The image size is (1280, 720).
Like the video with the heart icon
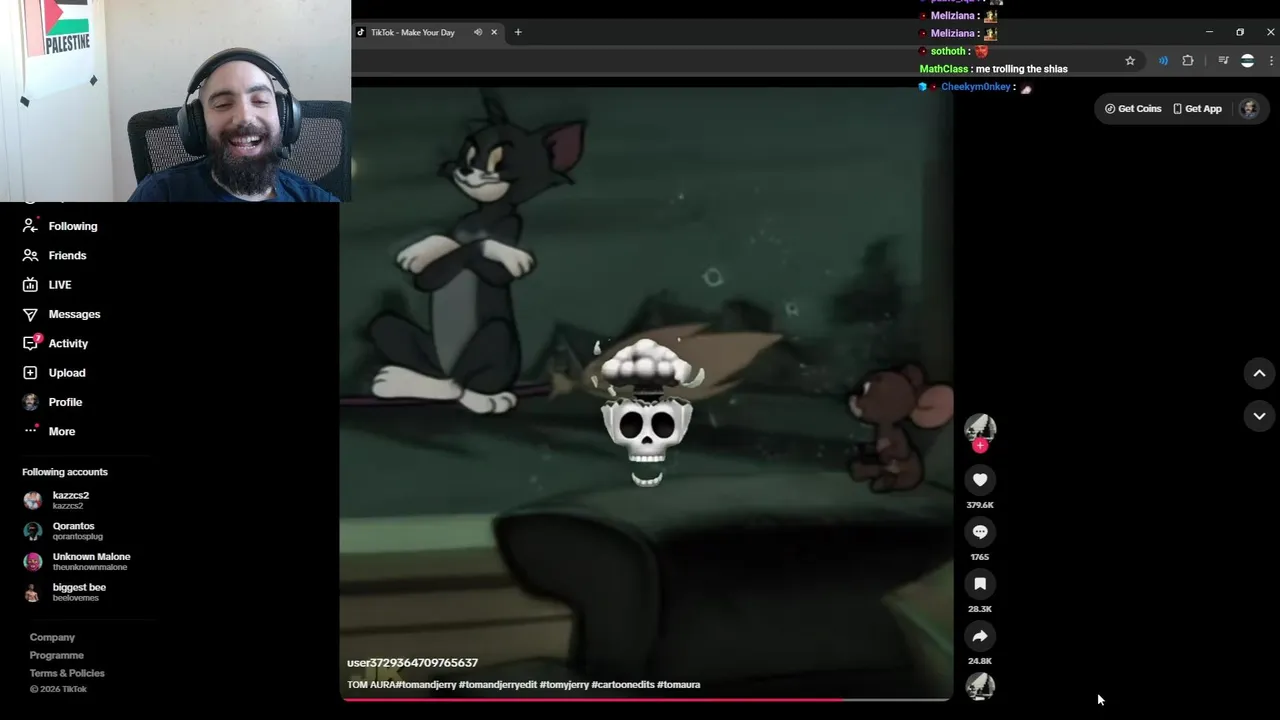(980, 480)
